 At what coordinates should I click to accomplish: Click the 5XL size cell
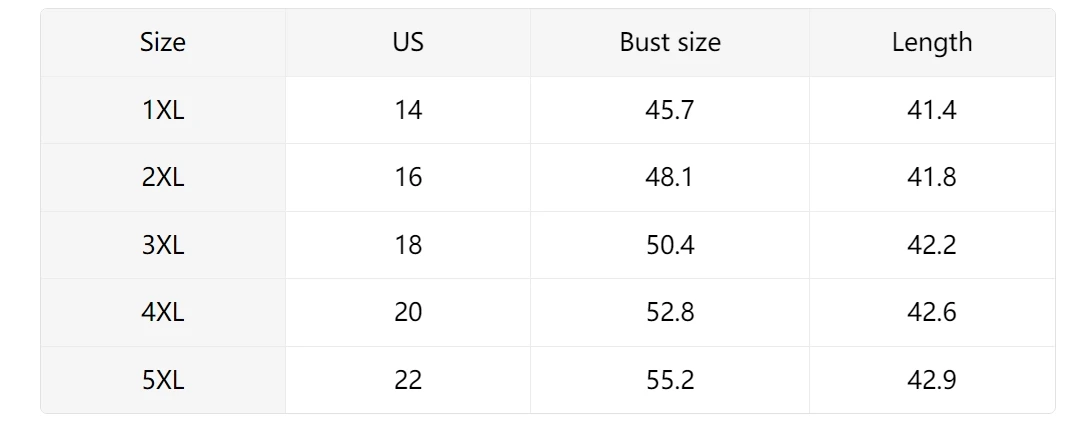163,380
